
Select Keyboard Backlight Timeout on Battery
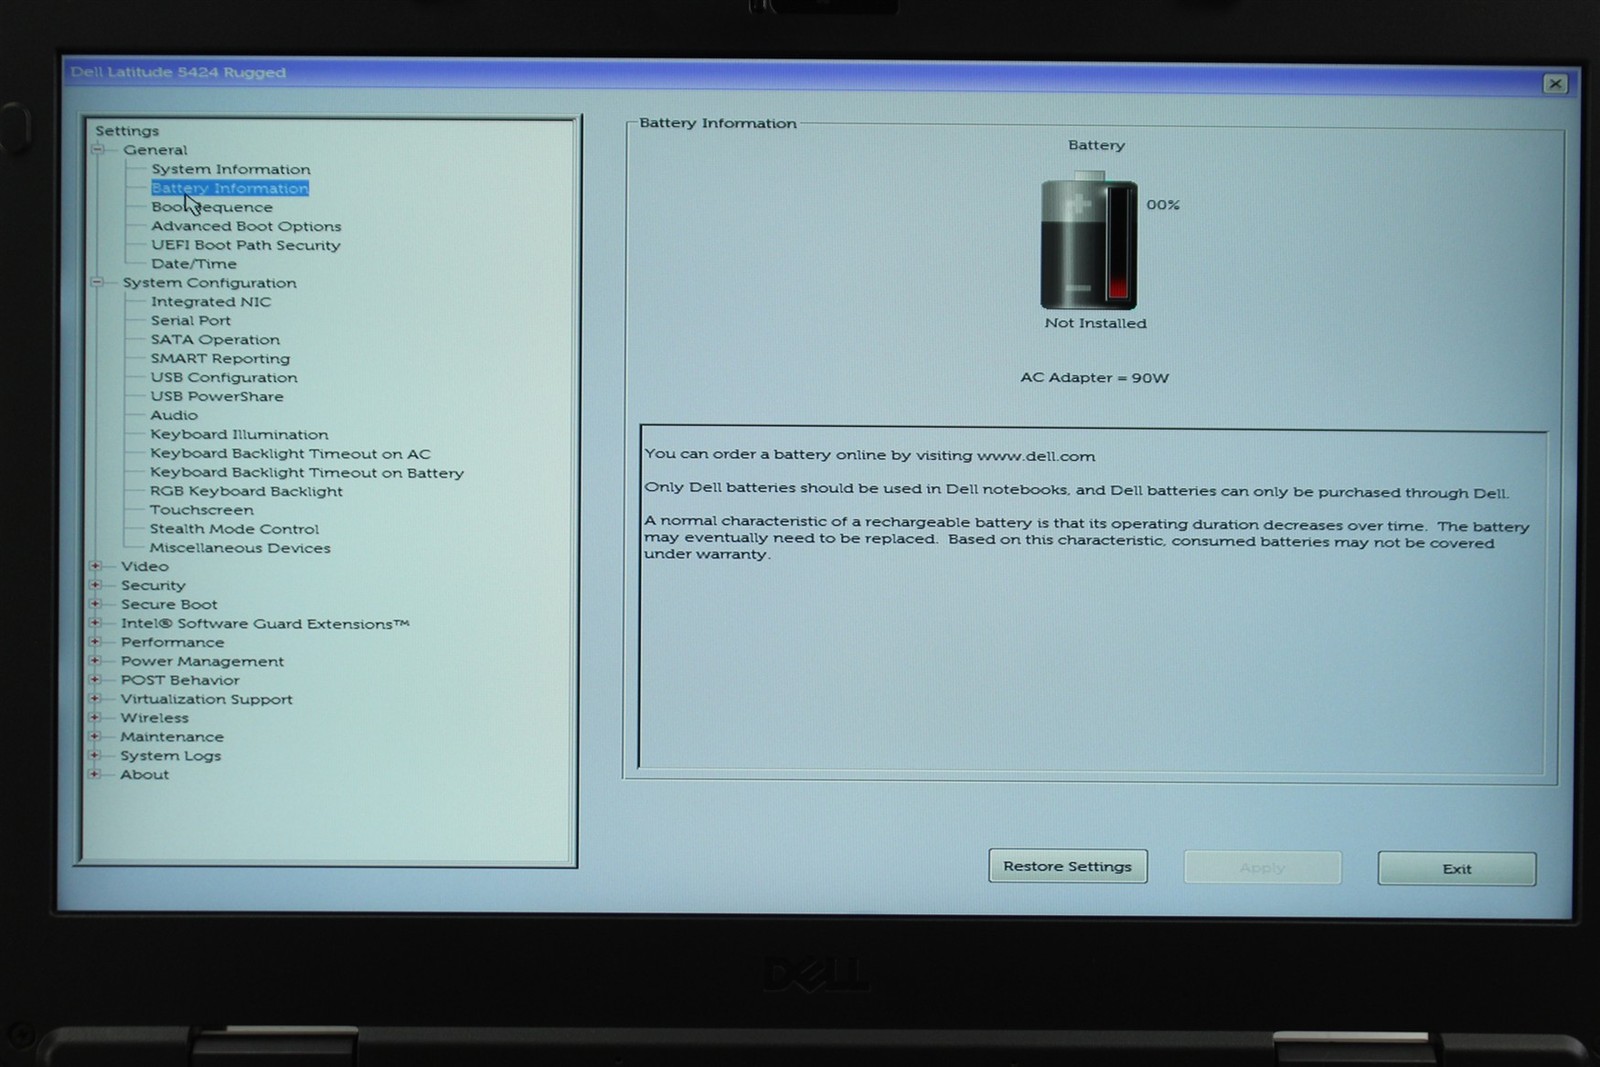(x=307, y=473)
